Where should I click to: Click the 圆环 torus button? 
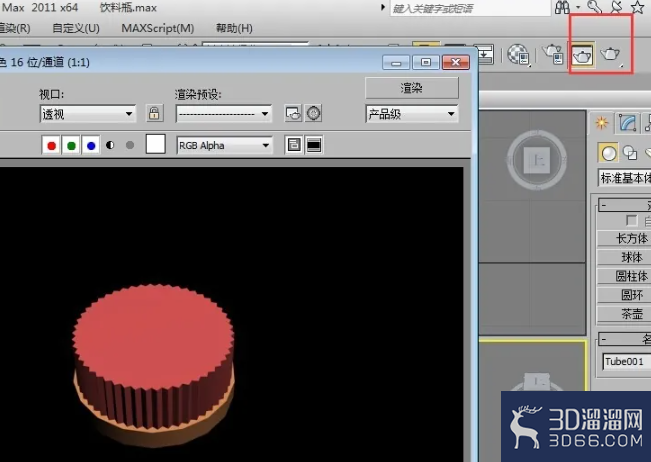[x=624, y=295]
